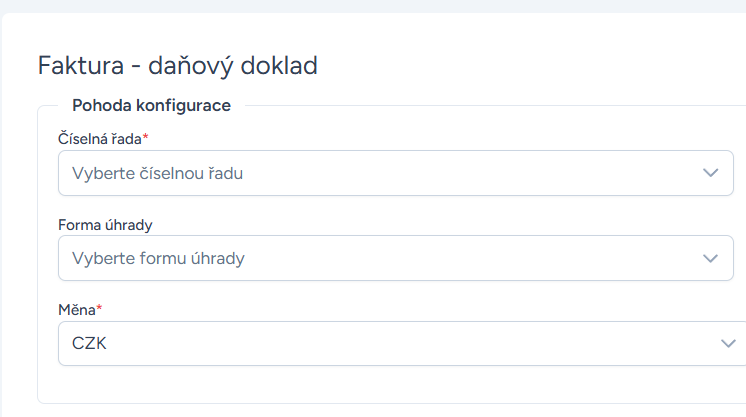Image resolution: width=746 pixels, height=417 pixels.
Task: Click the word 'doklad' in the heading
Action: (x=279, y=65)
